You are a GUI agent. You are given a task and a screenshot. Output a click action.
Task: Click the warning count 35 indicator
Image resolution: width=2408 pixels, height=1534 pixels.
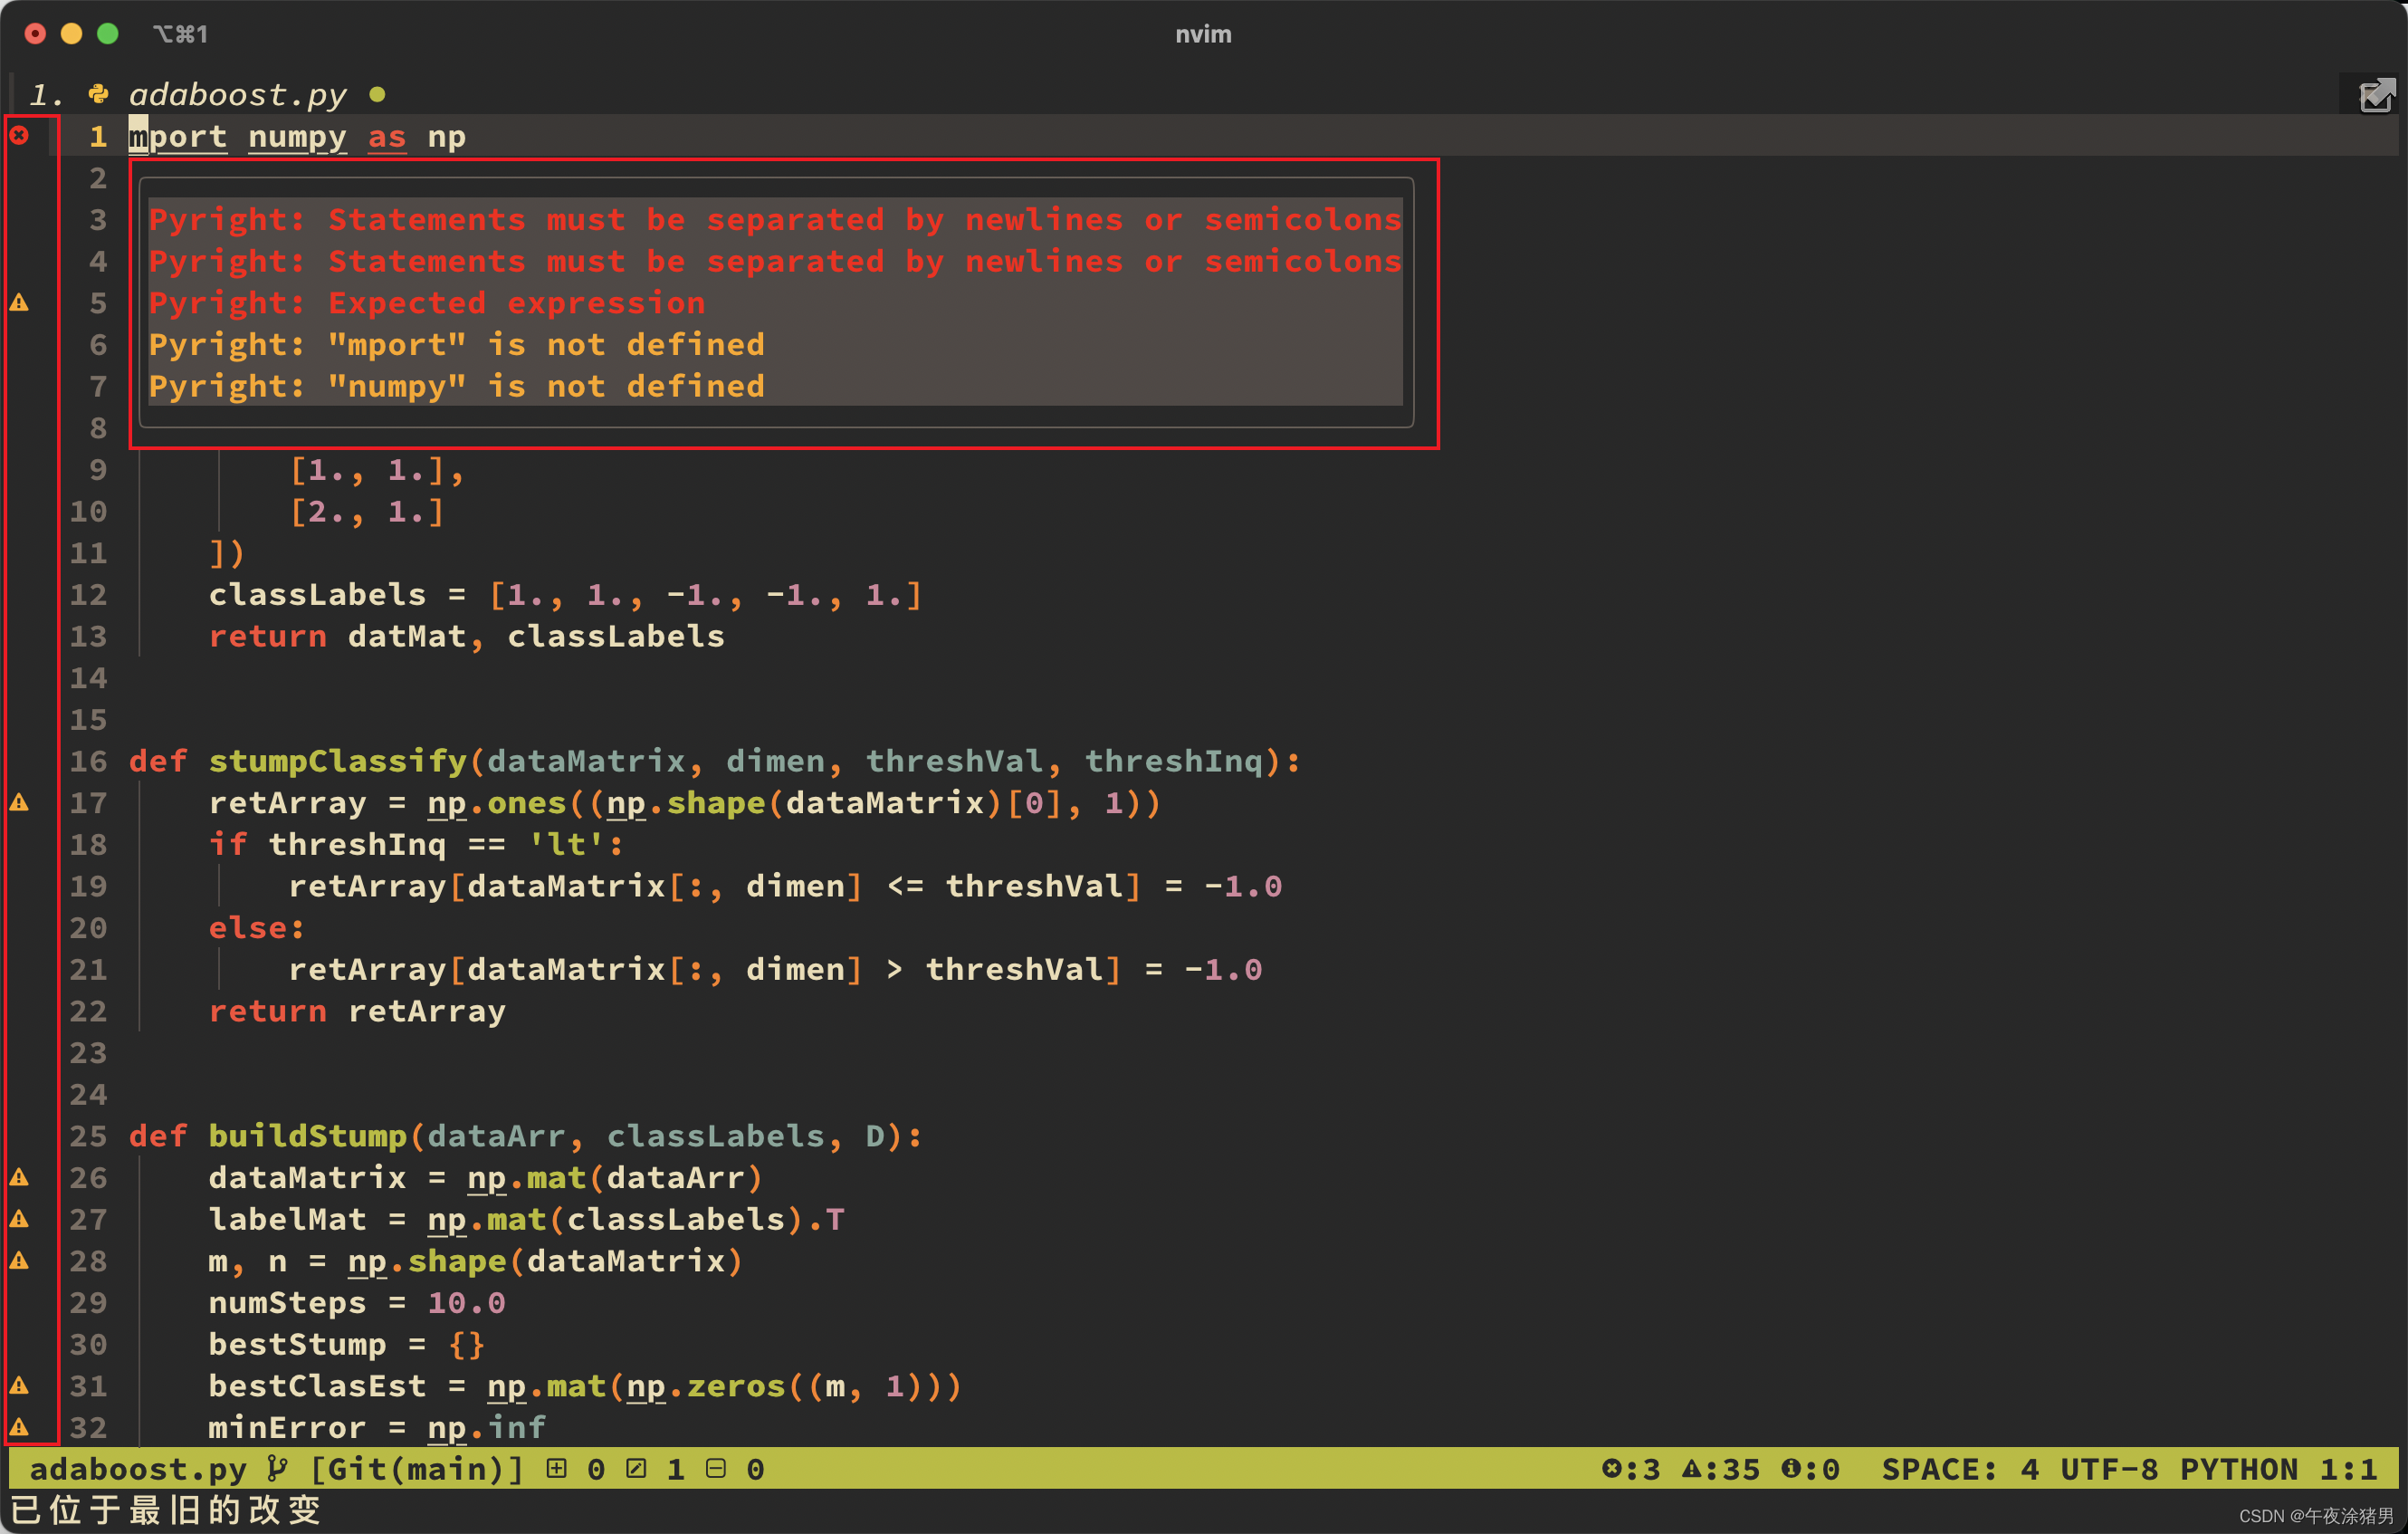pyautogui.click(x=1720, y=1468)
